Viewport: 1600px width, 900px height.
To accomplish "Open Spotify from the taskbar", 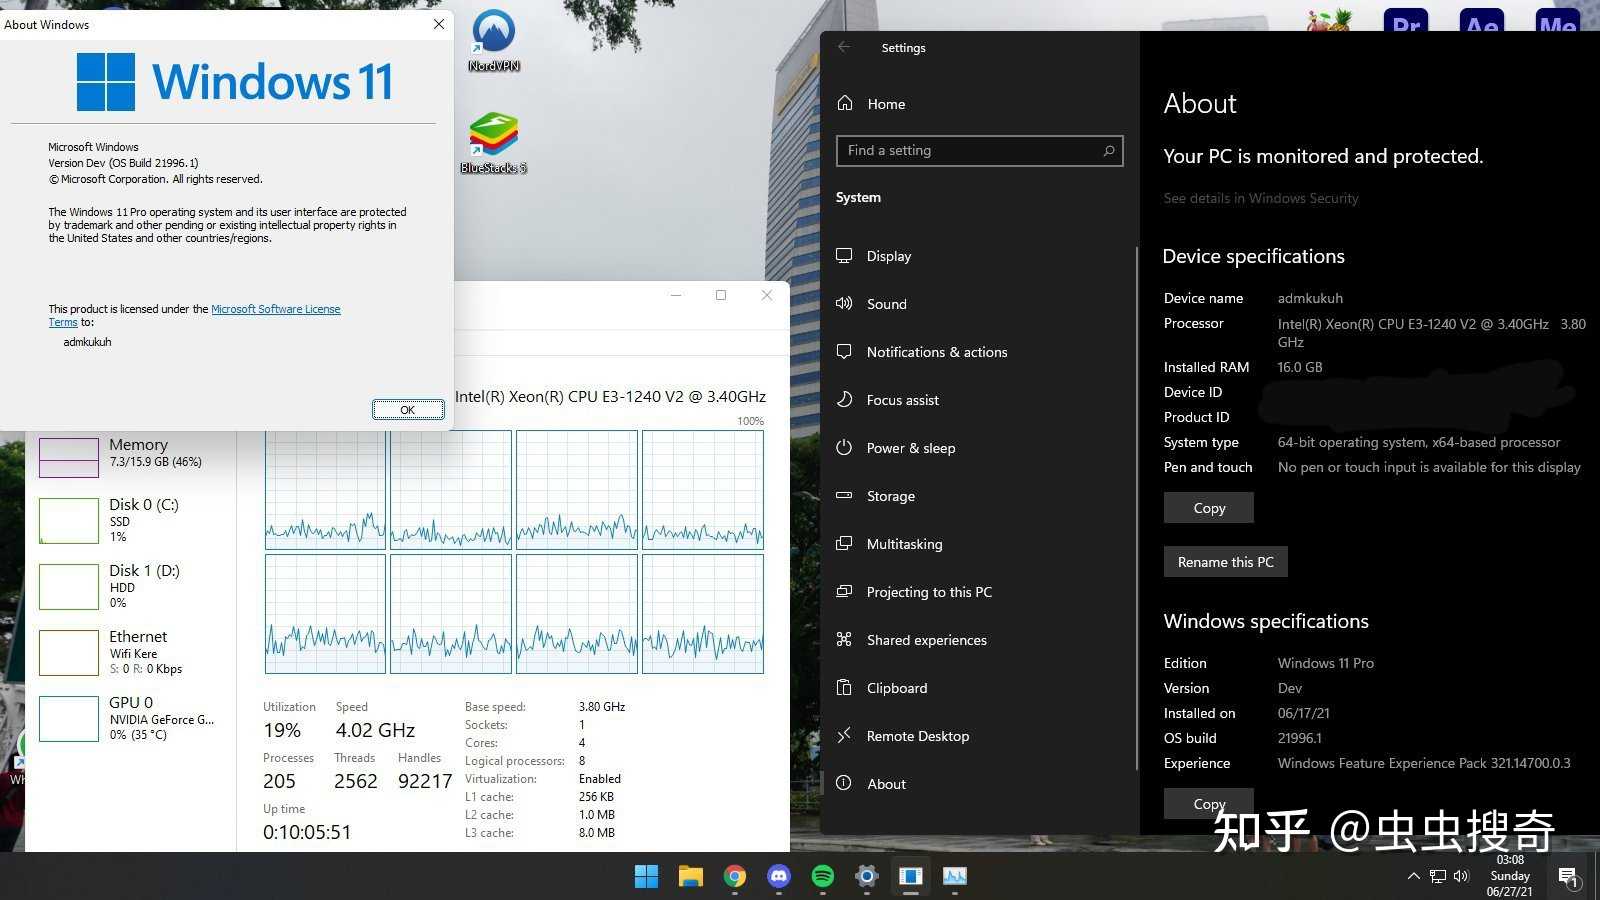I will (823, 877).
